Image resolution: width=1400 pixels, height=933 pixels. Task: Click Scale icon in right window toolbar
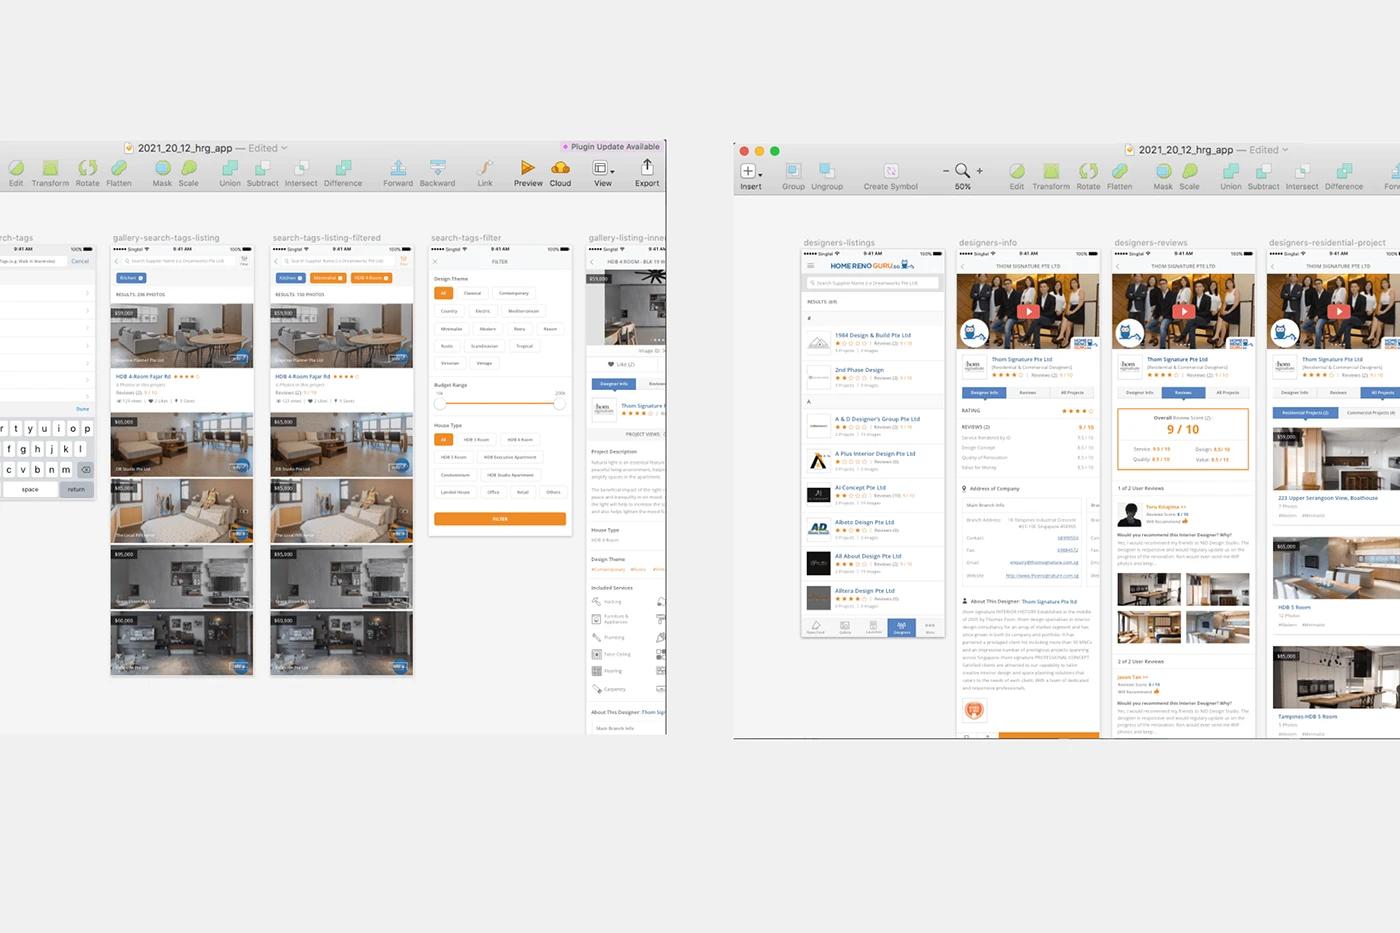click(1190, 171)
